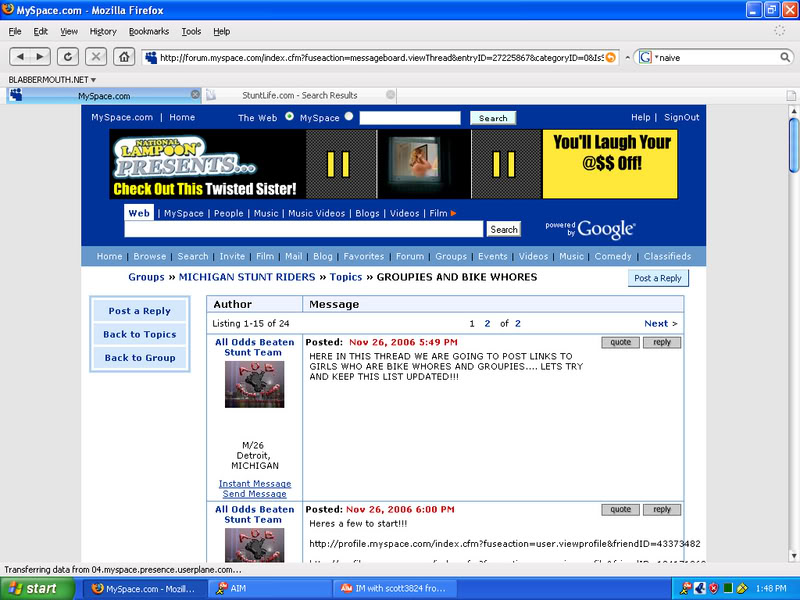
Task: Toggle the Web tab above Google search field
Action: pyautogui.click(x=138, y=213)
